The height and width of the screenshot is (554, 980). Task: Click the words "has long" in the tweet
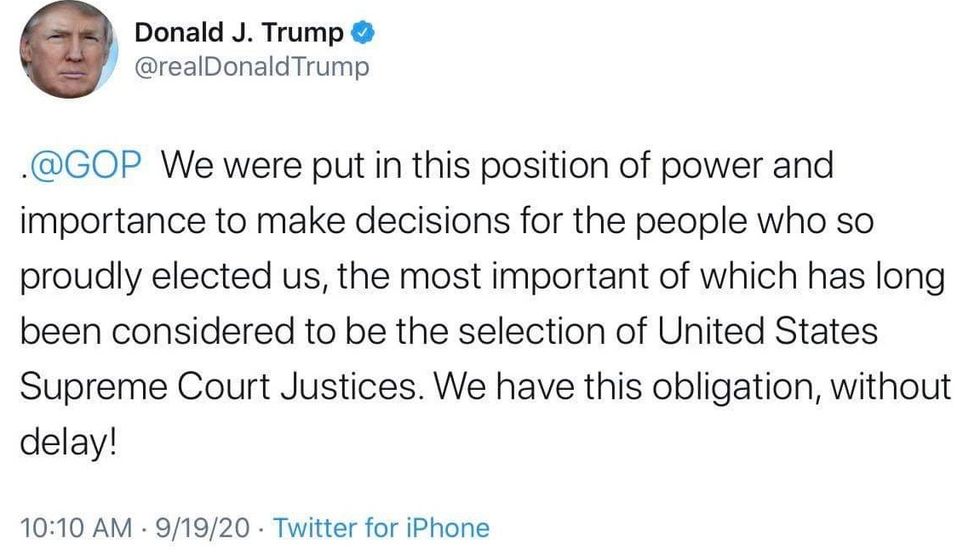click(x=884, y=276)
